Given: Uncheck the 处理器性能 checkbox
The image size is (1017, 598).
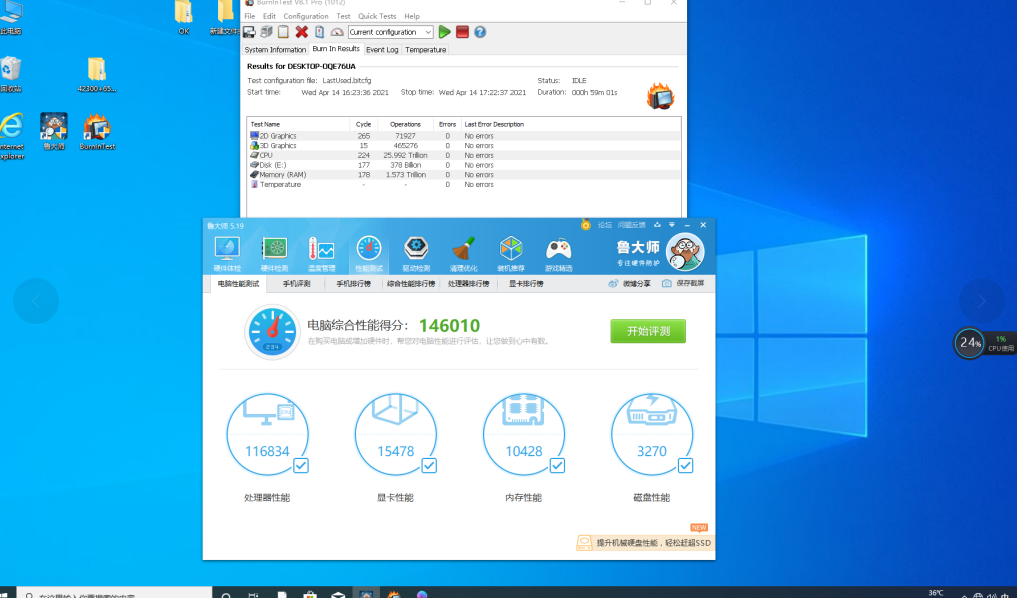Looking at the screenshot, I should coord(301,465).
